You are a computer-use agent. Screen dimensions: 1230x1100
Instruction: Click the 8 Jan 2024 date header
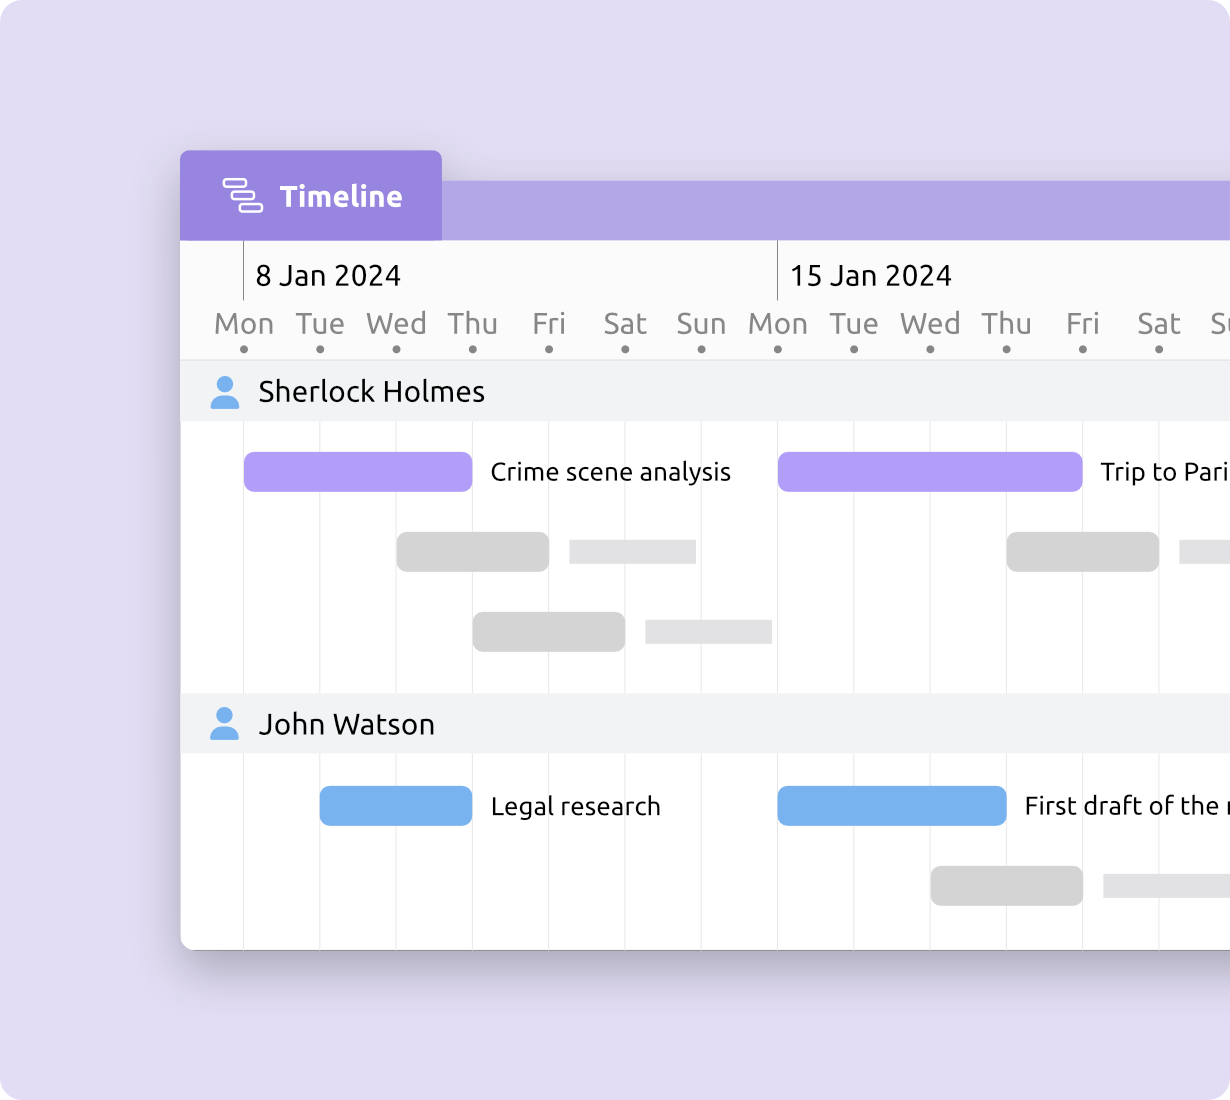tap(327, 275)
